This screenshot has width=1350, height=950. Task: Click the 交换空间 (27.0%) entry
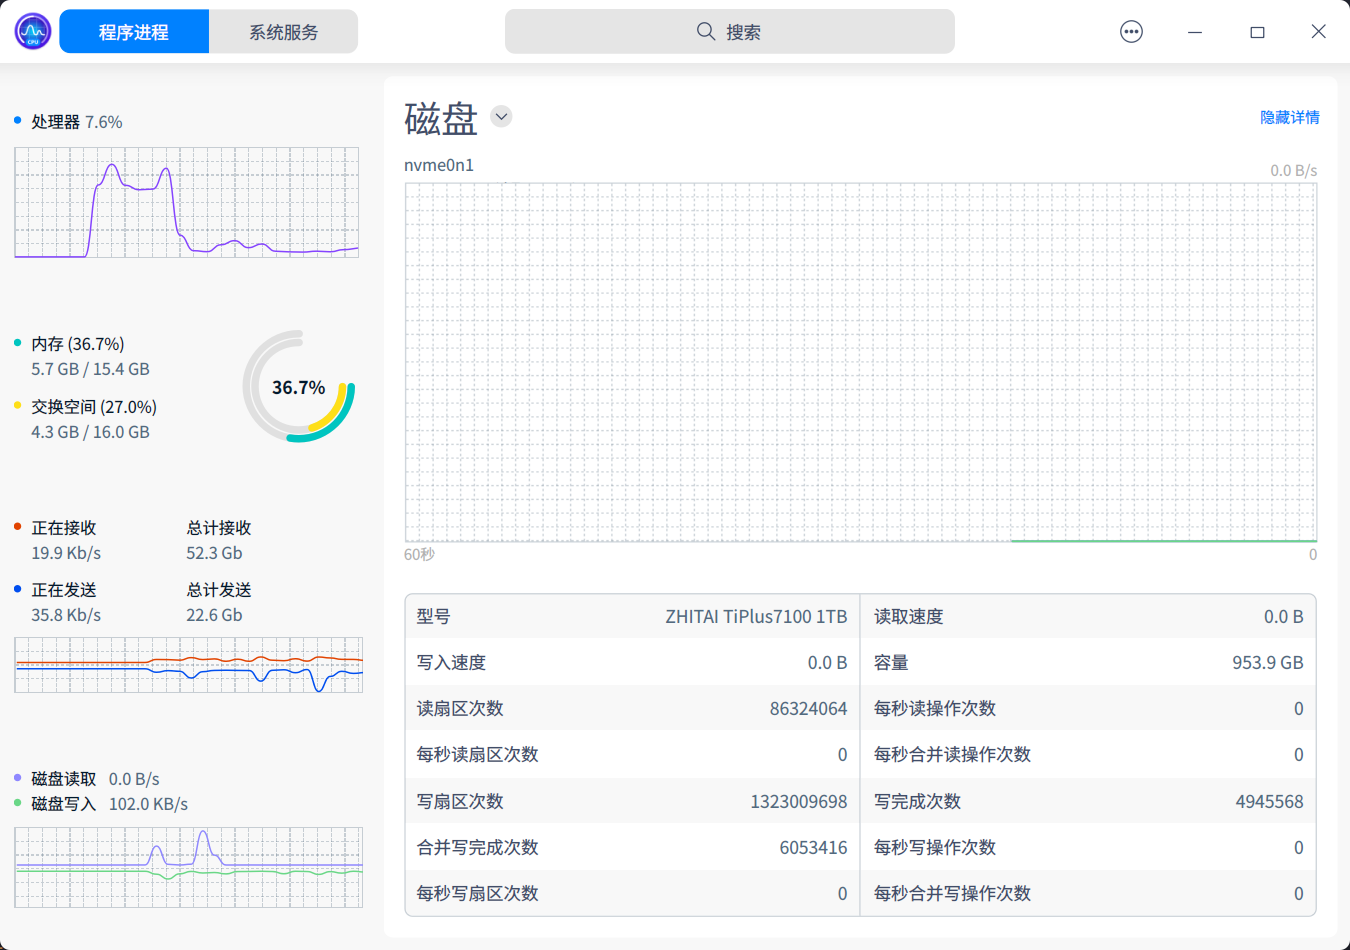94,407
